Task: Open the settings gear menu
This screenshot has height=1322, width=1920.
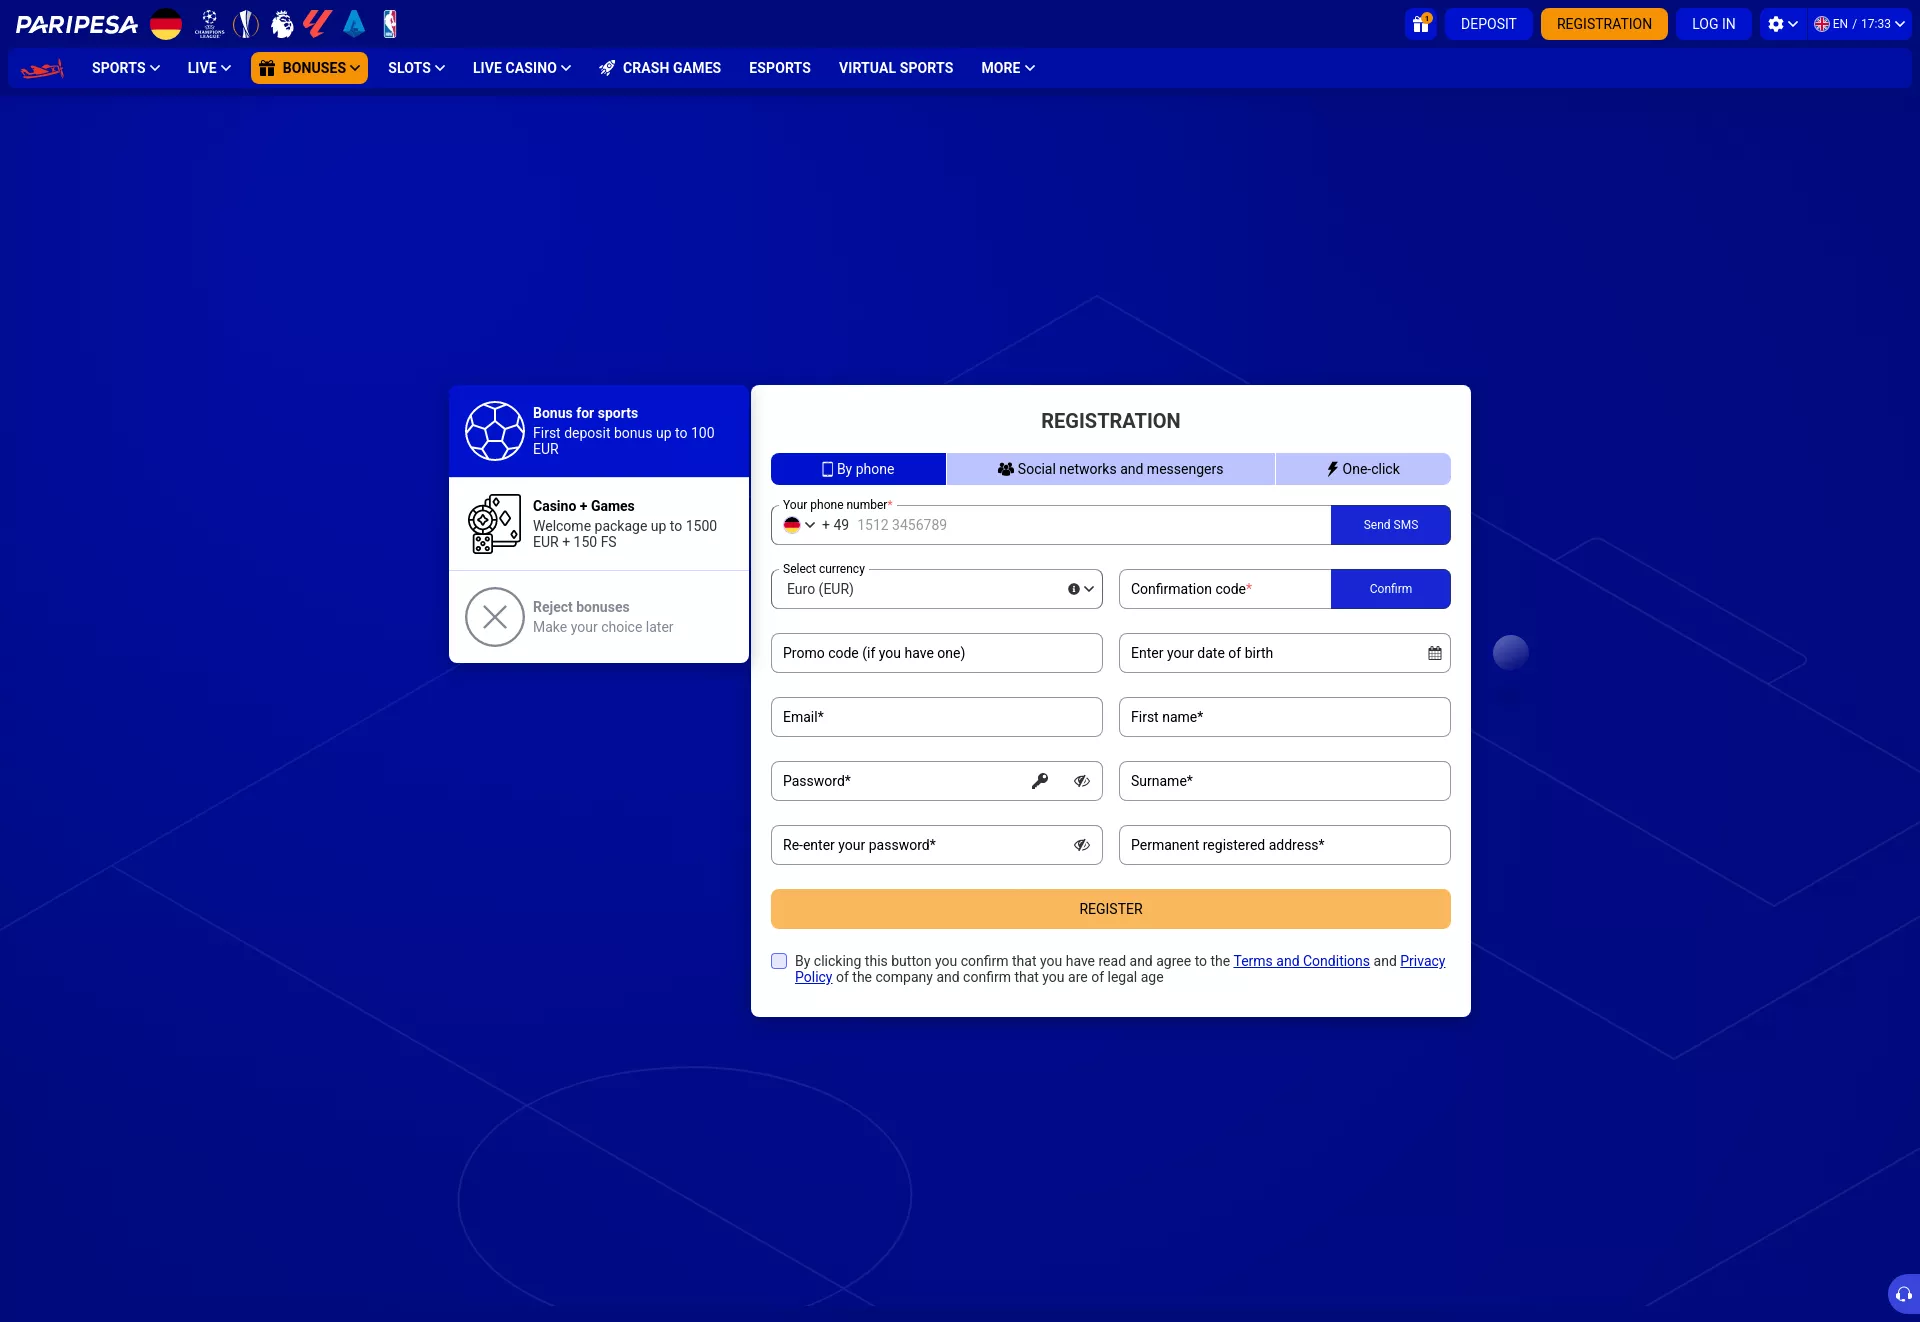Action: 1782,24
